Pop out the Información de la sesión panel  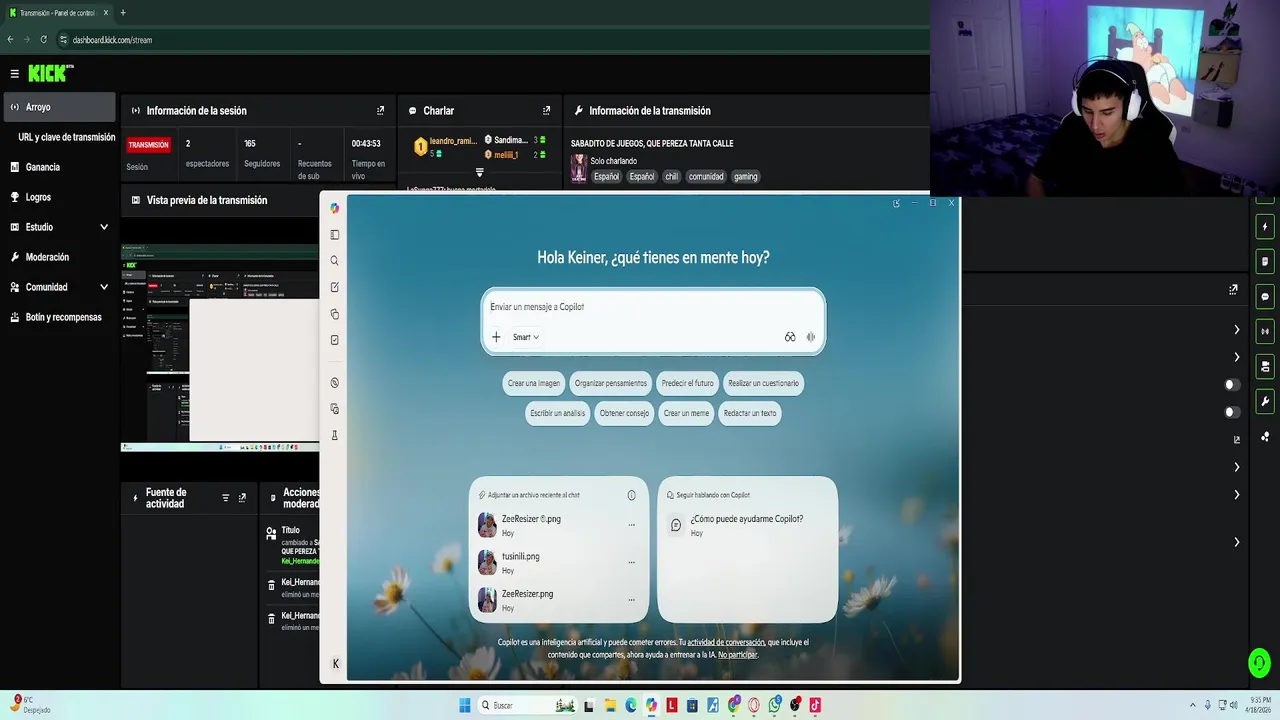pos(380,111)
